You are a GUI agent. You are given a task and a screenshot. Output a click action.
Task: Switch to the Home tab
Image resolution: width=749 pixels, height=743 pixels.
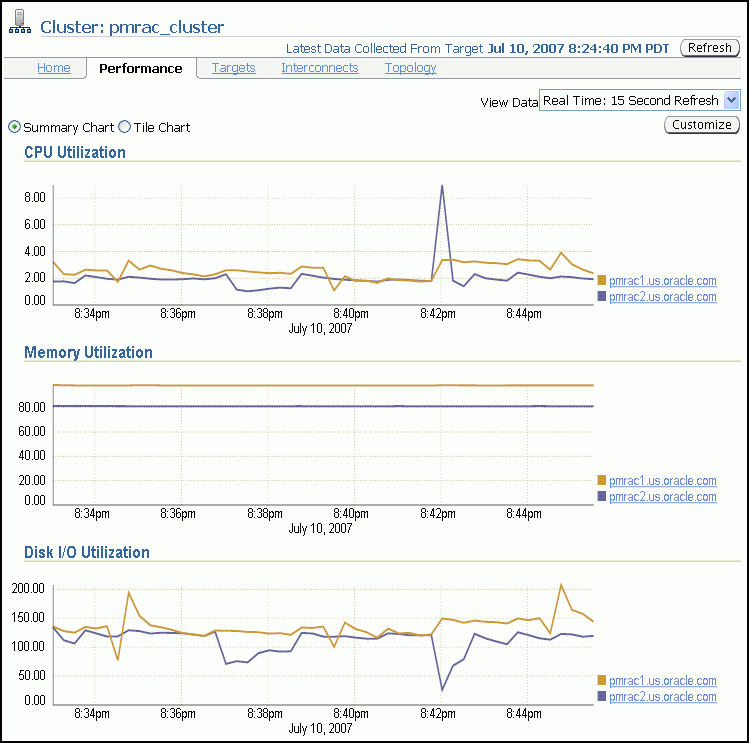point(54,68)
